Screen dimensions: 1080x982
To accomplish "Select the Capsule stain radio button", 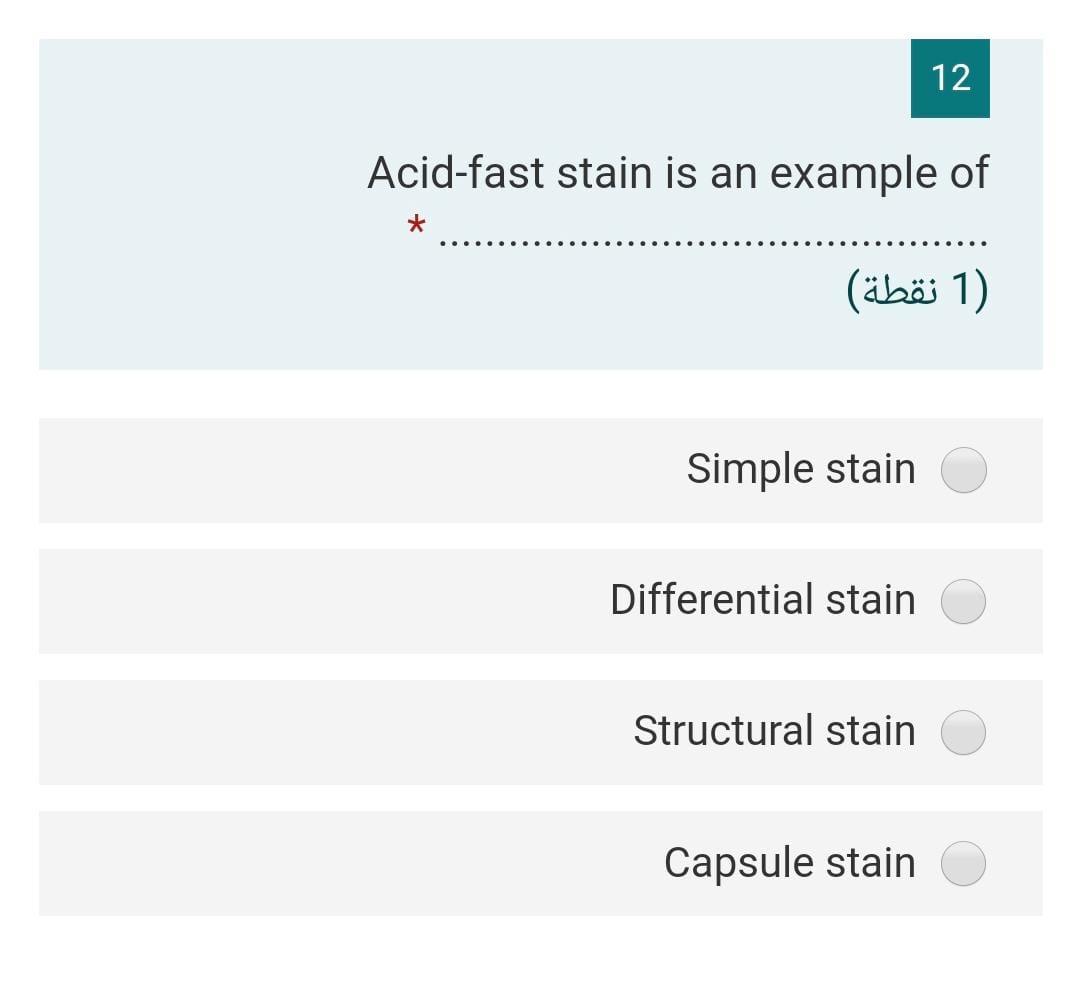I will click(x=963, y=863).
